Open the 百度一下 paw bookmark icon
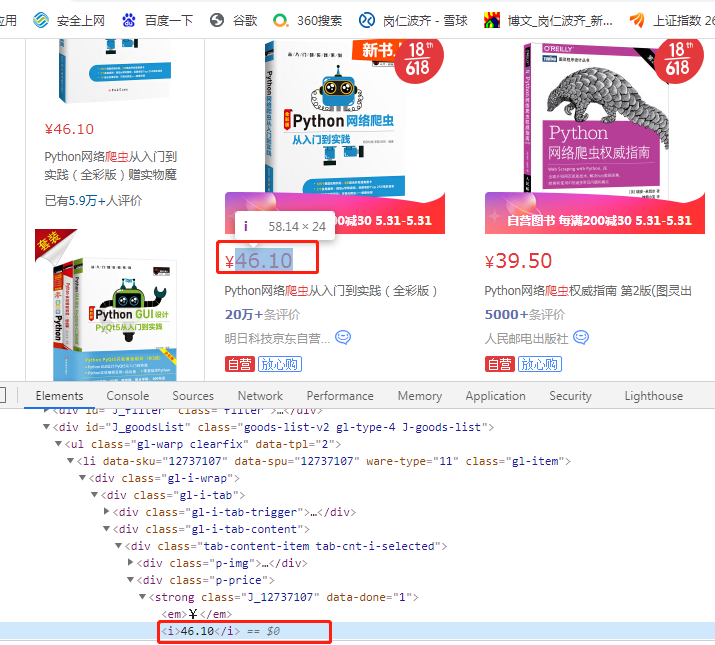Viewport: 715px width, 645px height. 129,20
